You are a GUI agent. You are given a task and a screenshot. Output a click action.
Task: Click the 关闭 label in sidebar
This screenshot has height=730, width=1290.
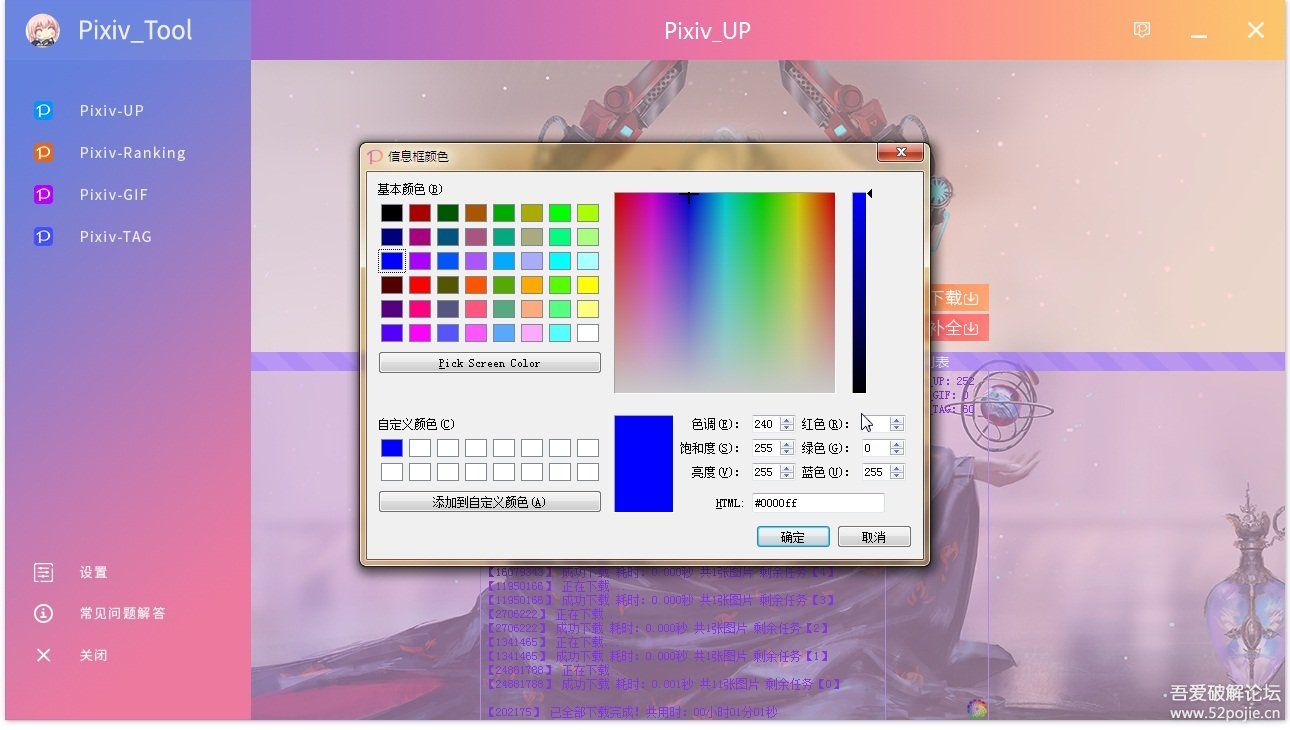(x=94, y=655)
